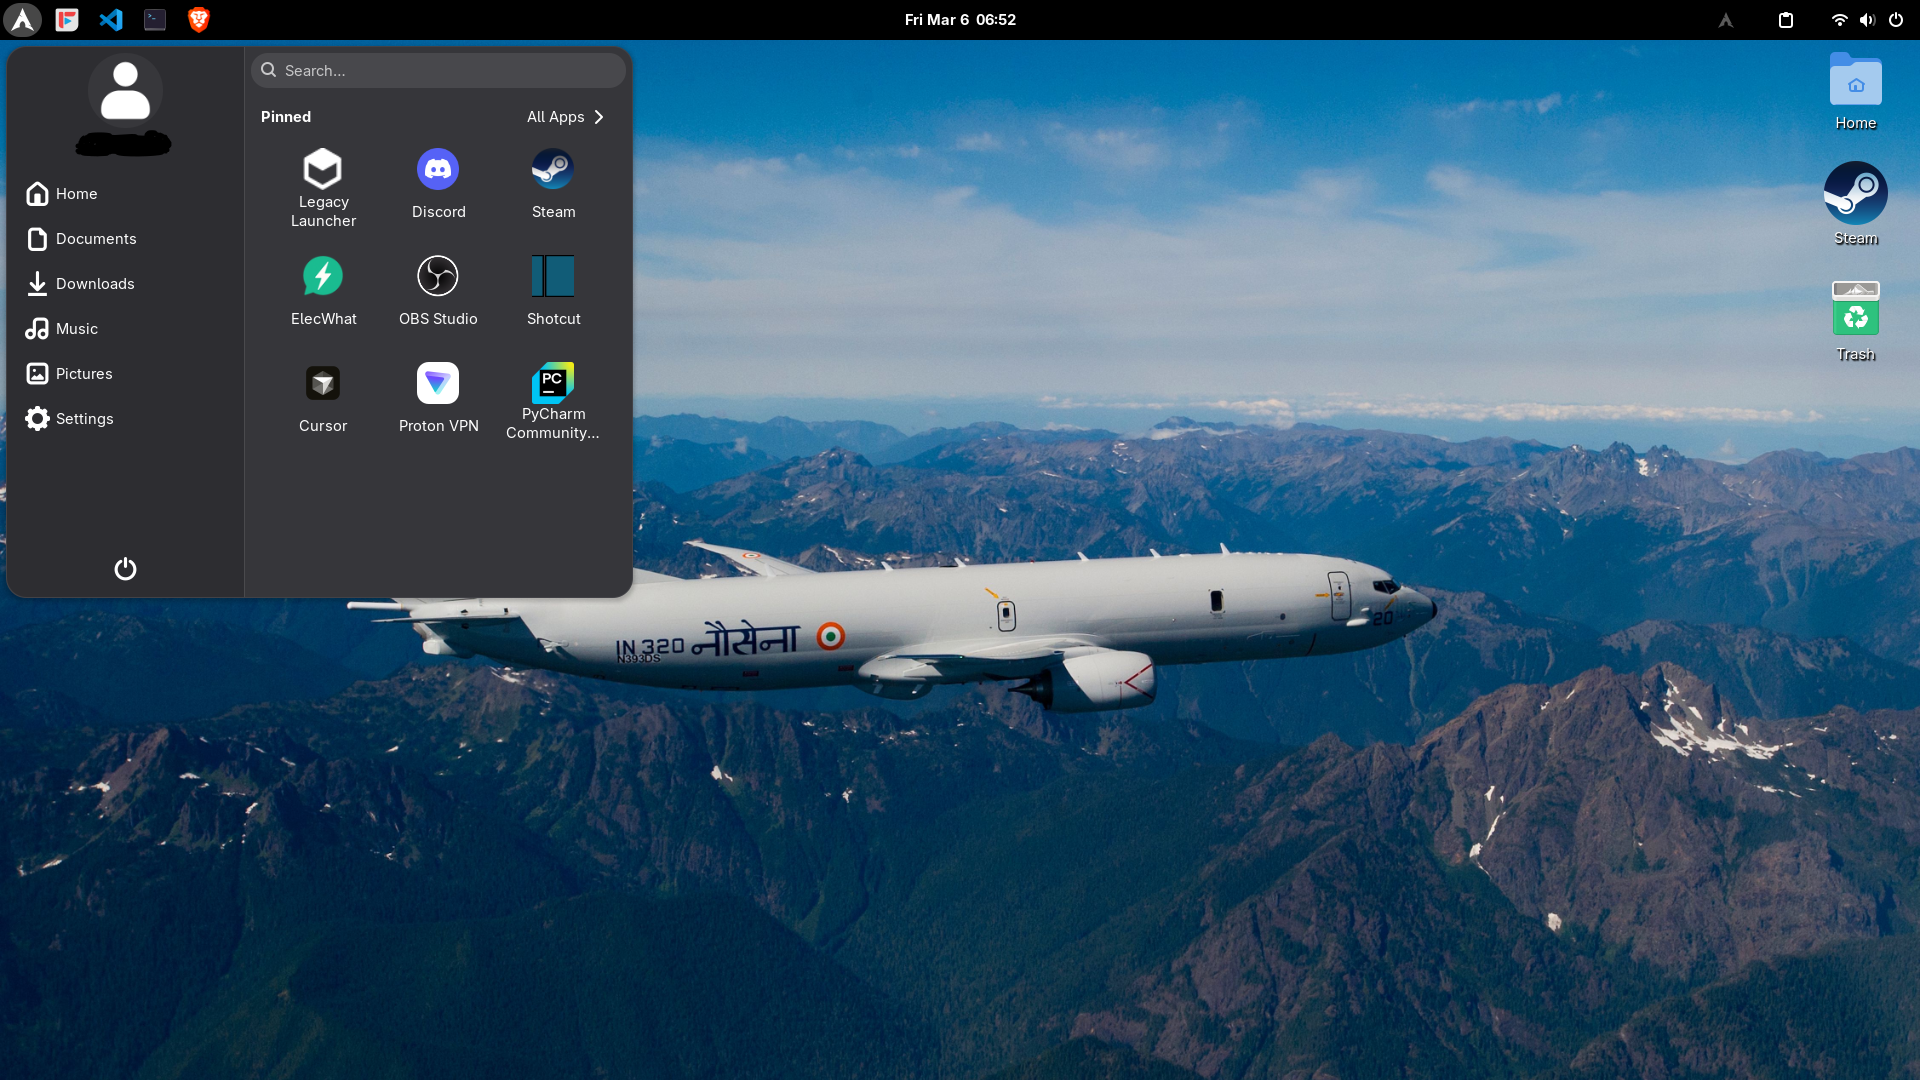Launch Cursor editor
1920x1080 pixels.
pos(323,398)
